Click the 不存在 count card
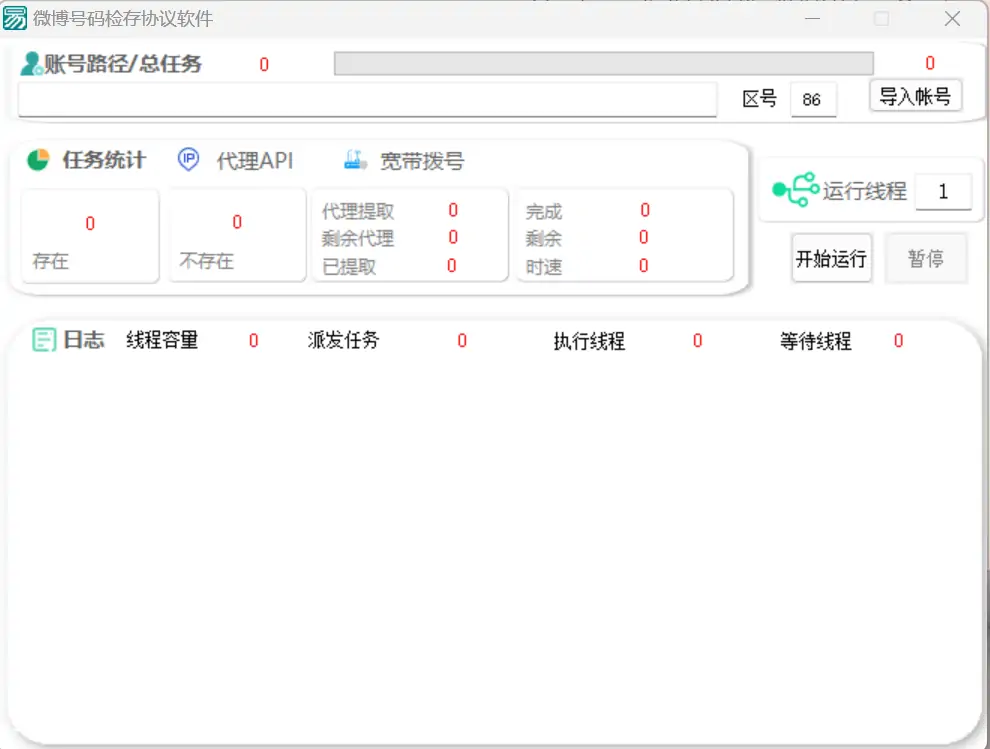Viewport: 990px width, 749px height. [x=237, y=236]
